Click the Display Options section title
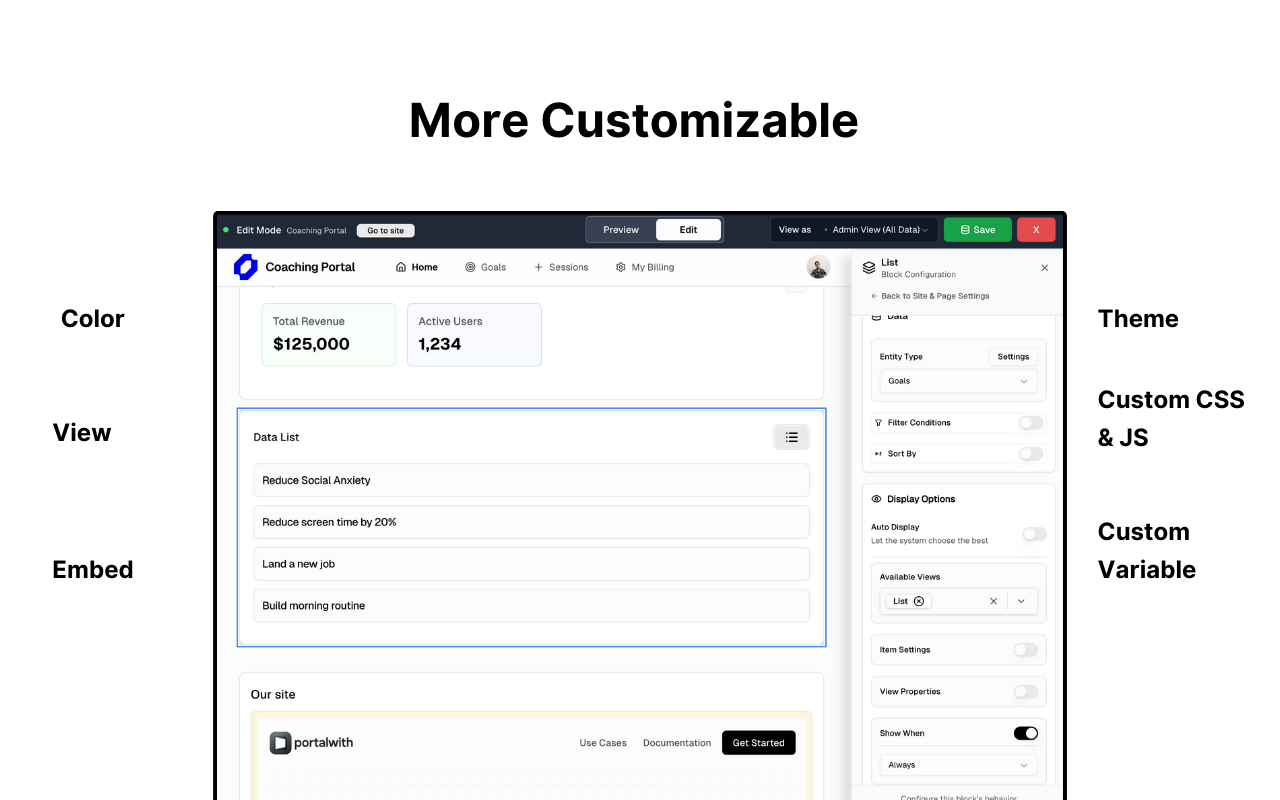Viewport: 1280px width, 800px height. click(x=921, y=499)
